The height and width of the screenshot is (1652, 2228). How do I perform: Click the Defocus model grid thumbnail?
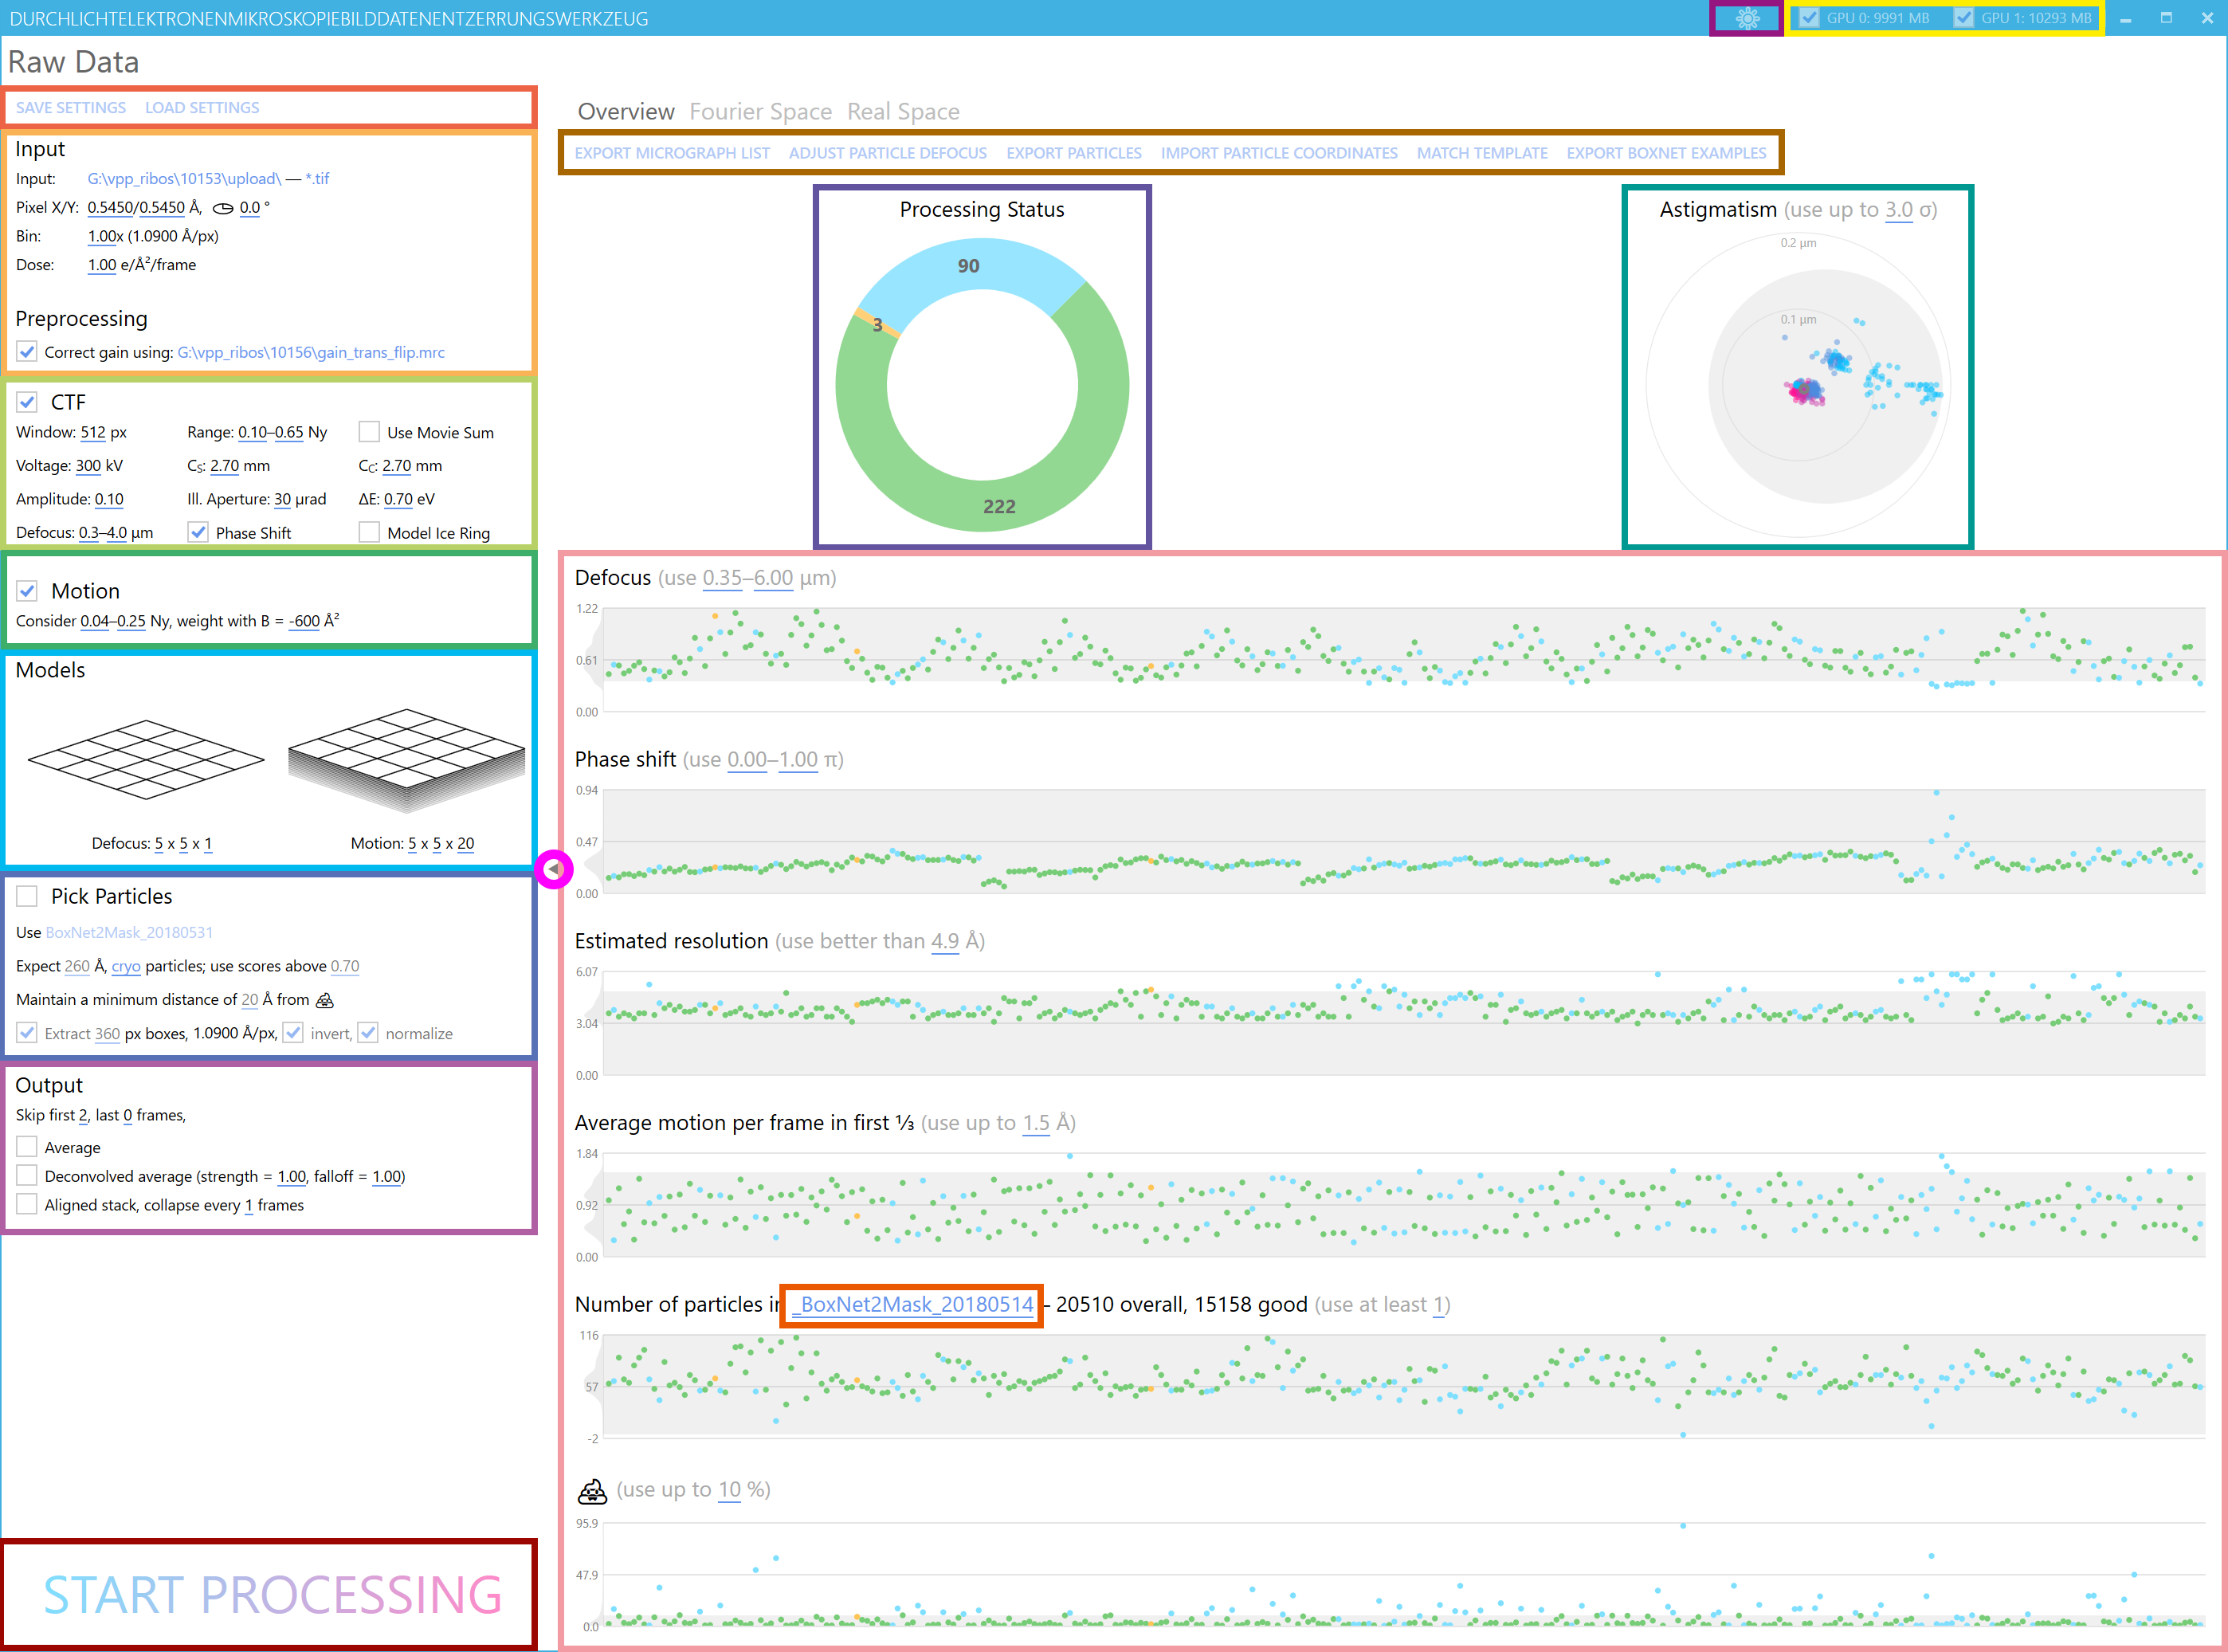click(146, 760)
